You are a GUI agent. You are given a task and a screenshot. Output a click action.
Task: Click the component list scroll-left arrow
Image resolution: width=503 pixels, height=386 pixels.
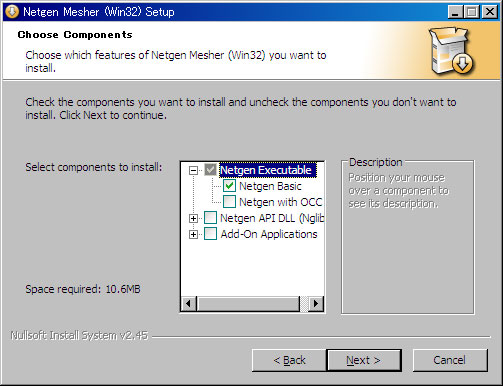[x=189, y=303]
